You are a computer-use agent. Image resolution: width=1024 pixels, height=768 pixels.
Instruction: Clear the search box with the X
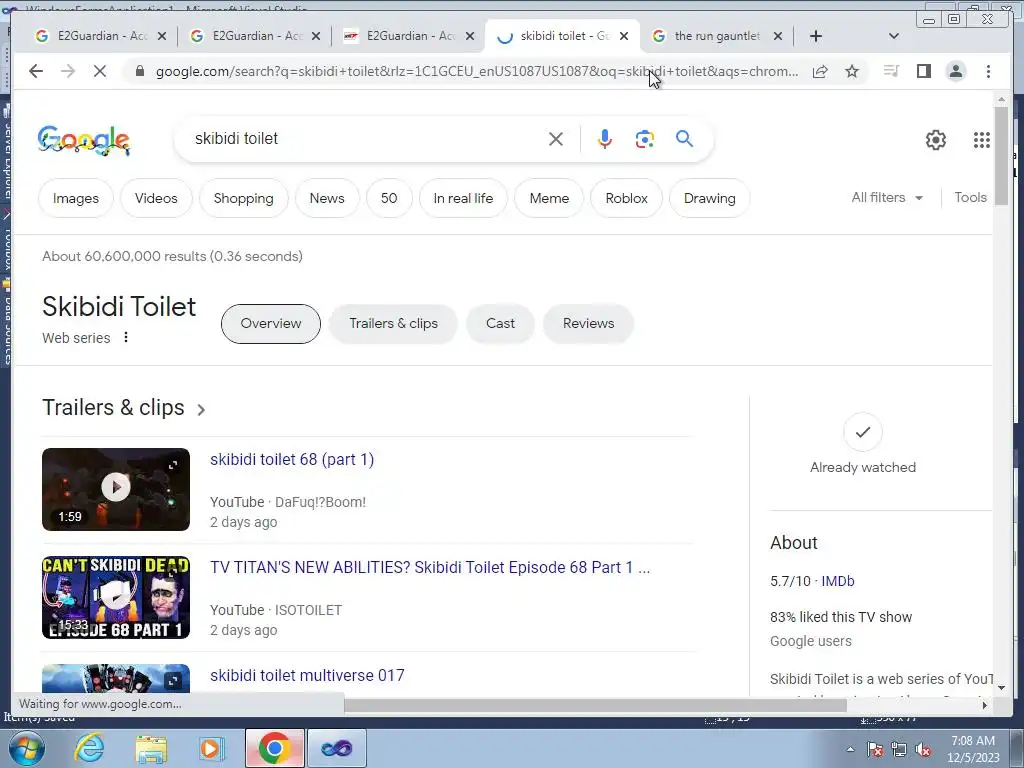(556, 138)
